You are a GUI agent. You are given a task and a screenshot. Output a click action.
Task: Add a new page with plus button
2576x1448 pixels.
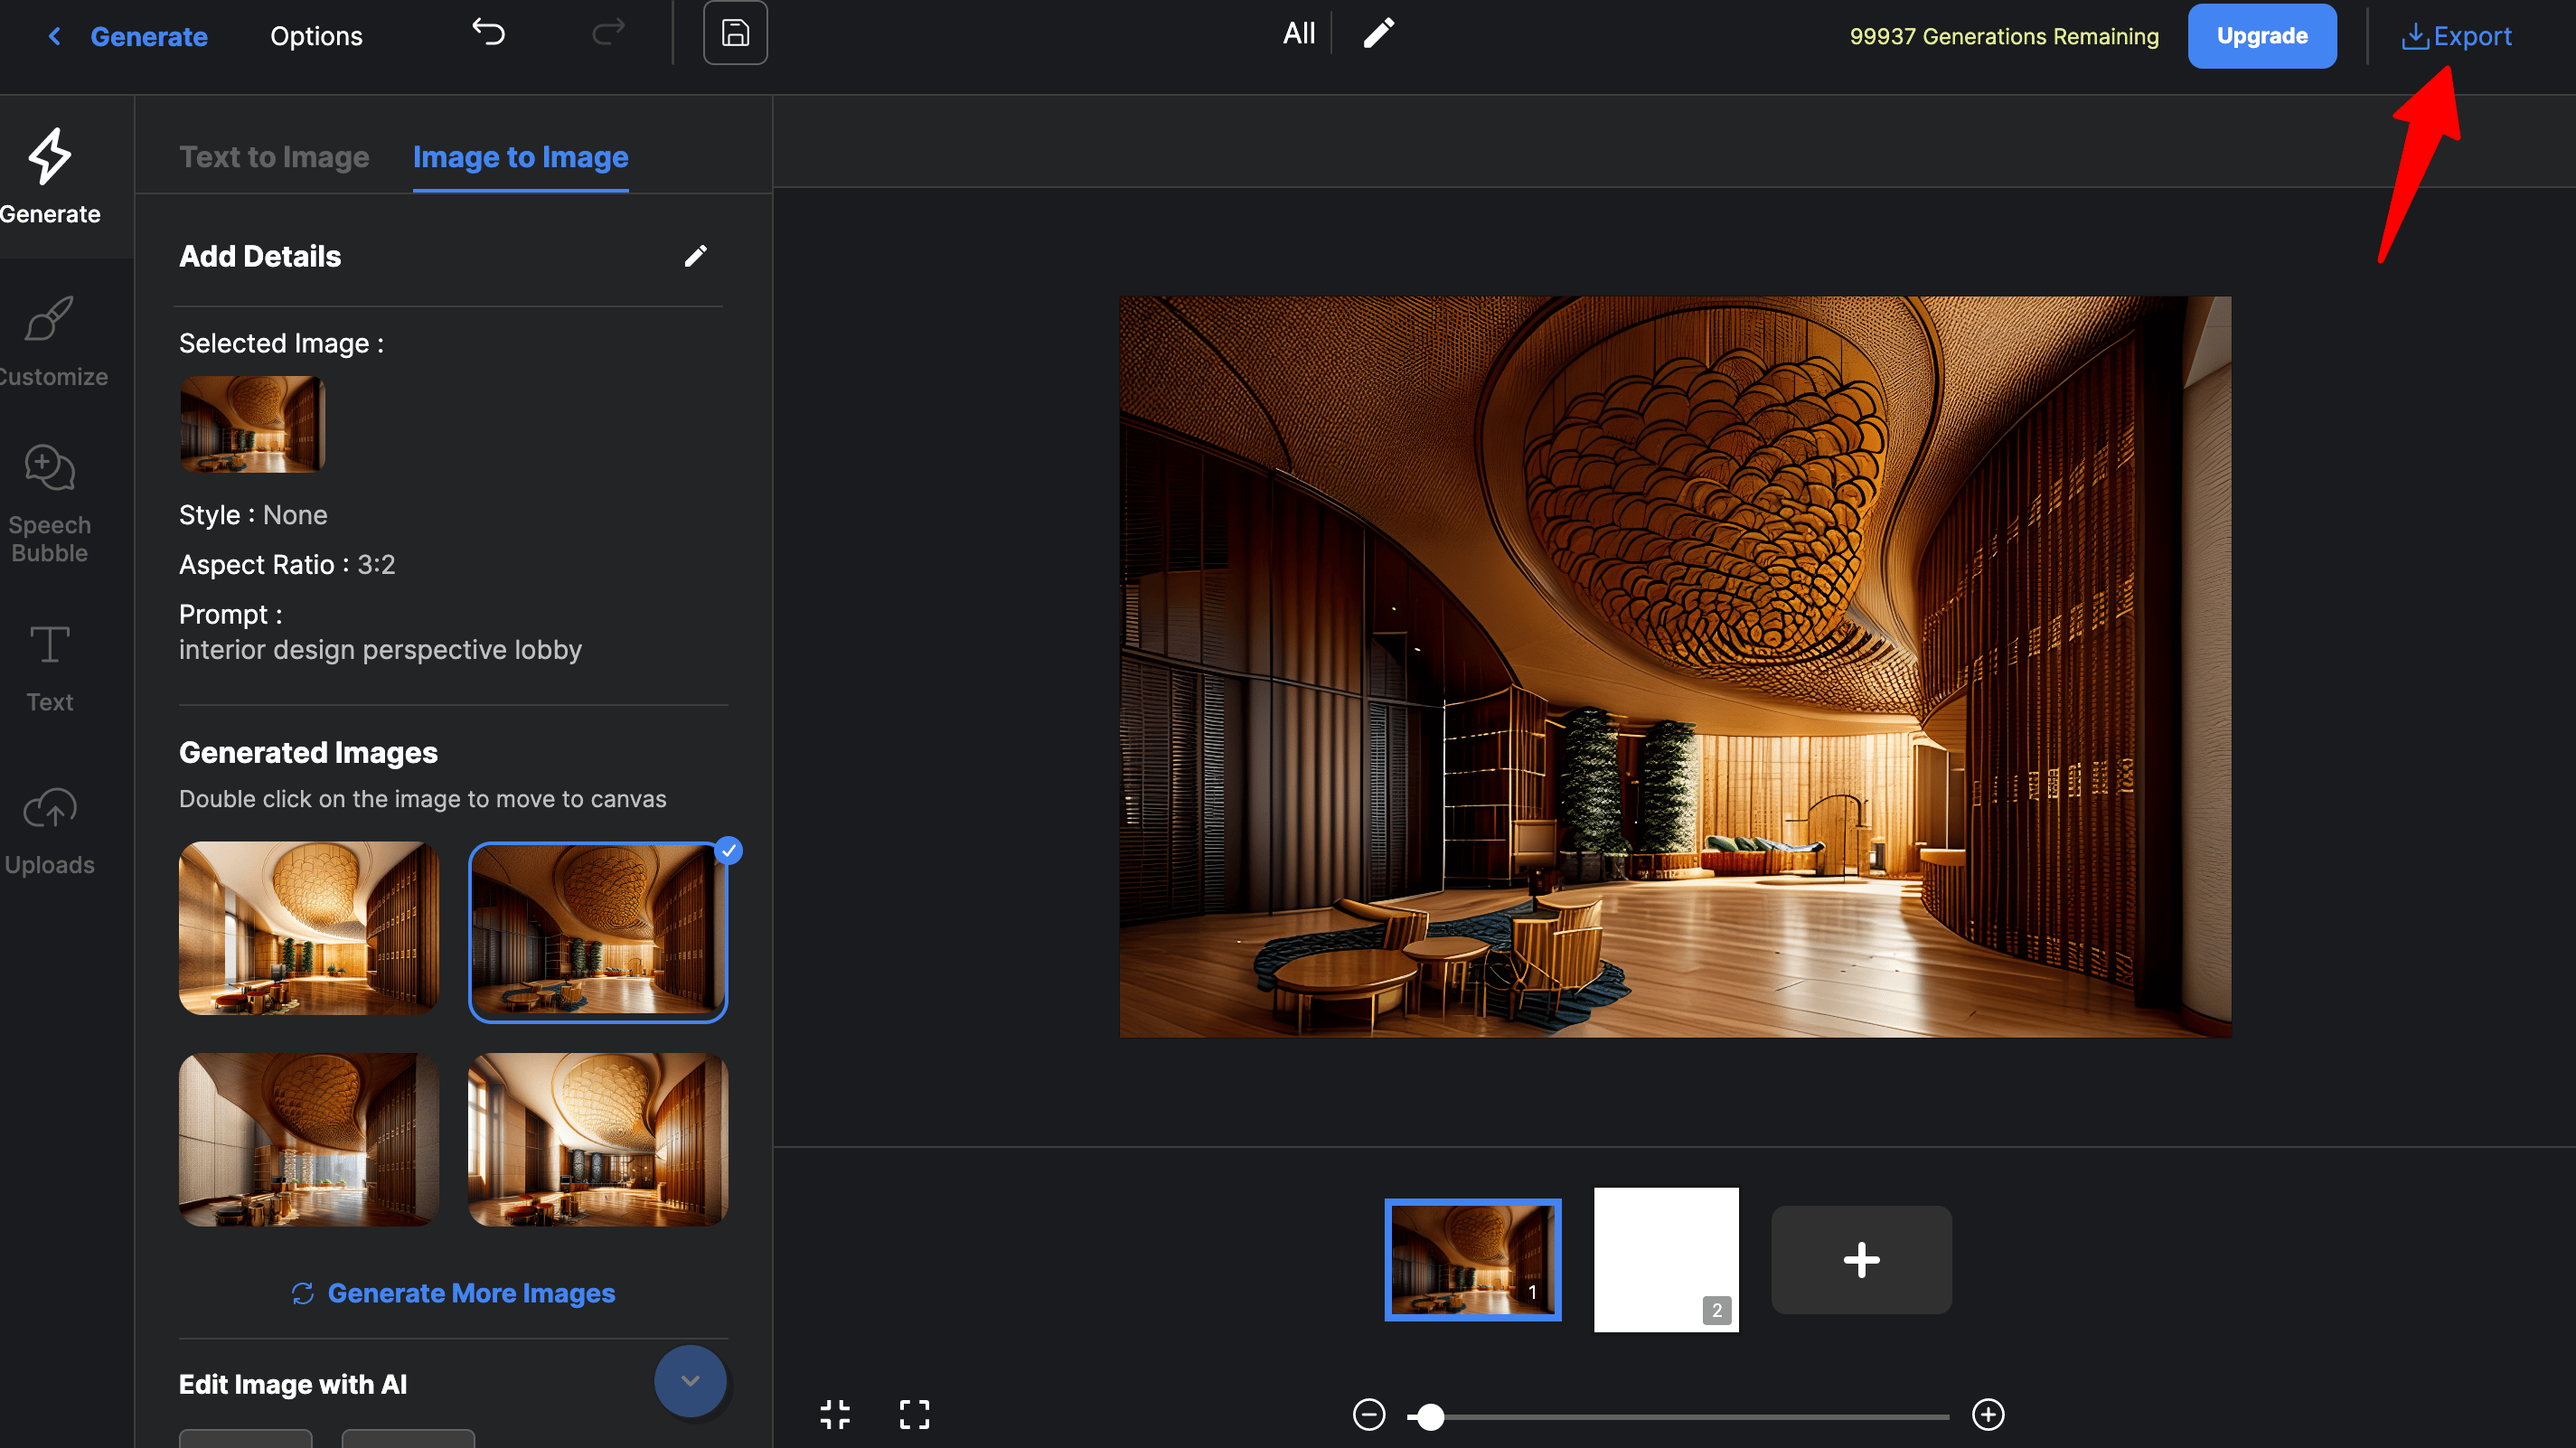[1861, 1259]
